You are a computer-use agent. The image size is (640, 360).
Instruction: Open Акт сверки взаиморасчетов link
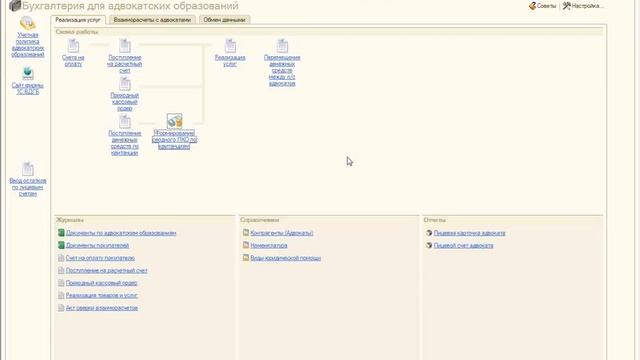click(x=102, y=308)
